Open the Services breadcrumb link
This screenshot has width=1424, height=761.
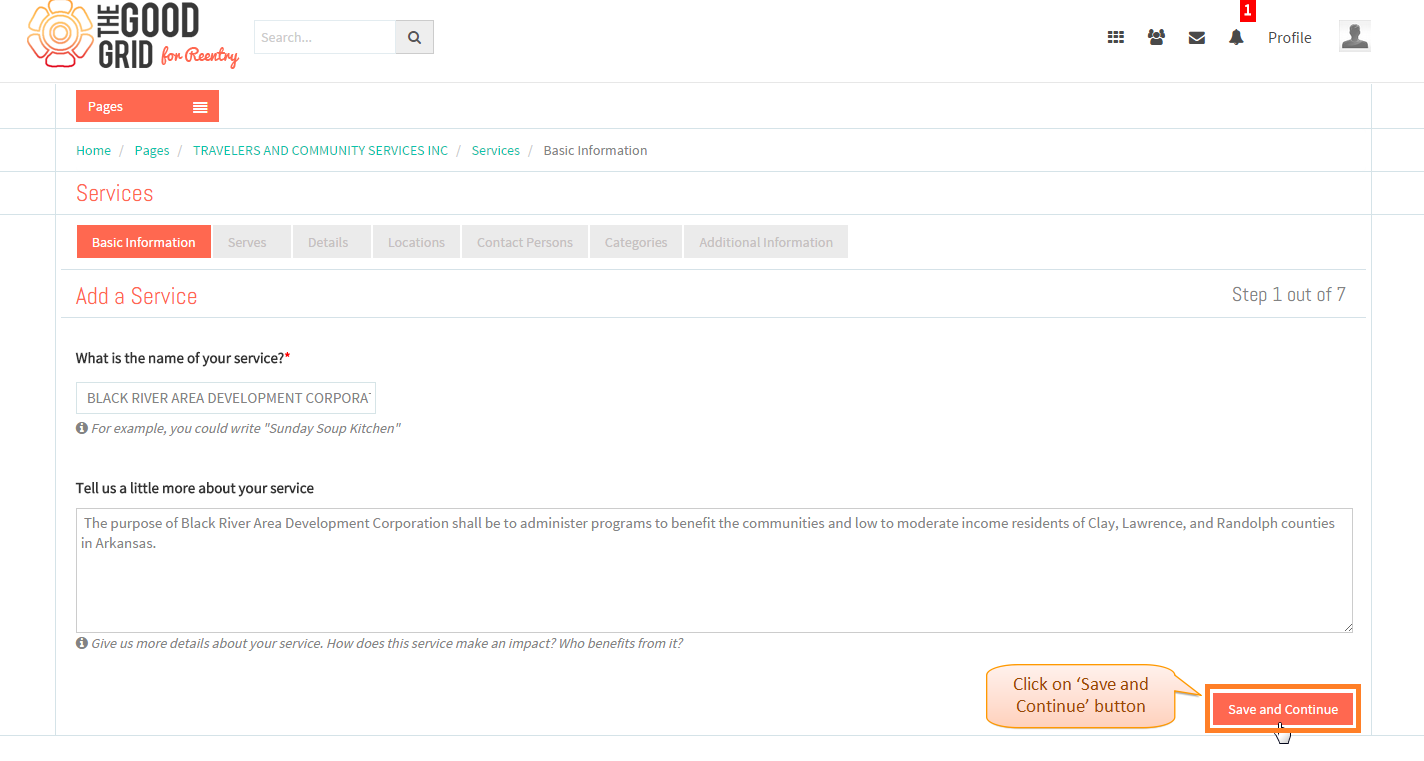[496, 151]
